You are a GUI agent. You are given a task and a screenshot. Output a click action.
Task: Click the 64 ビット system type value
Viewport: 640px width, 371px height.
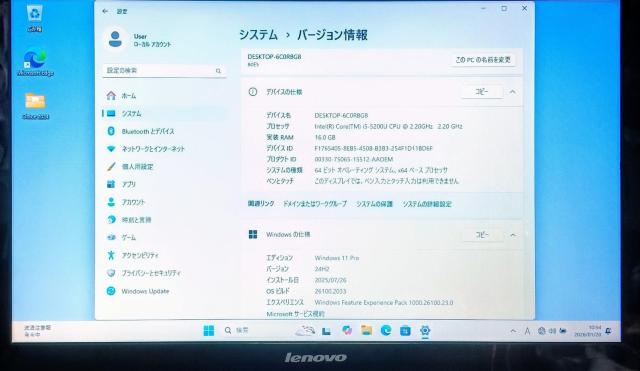381,170
